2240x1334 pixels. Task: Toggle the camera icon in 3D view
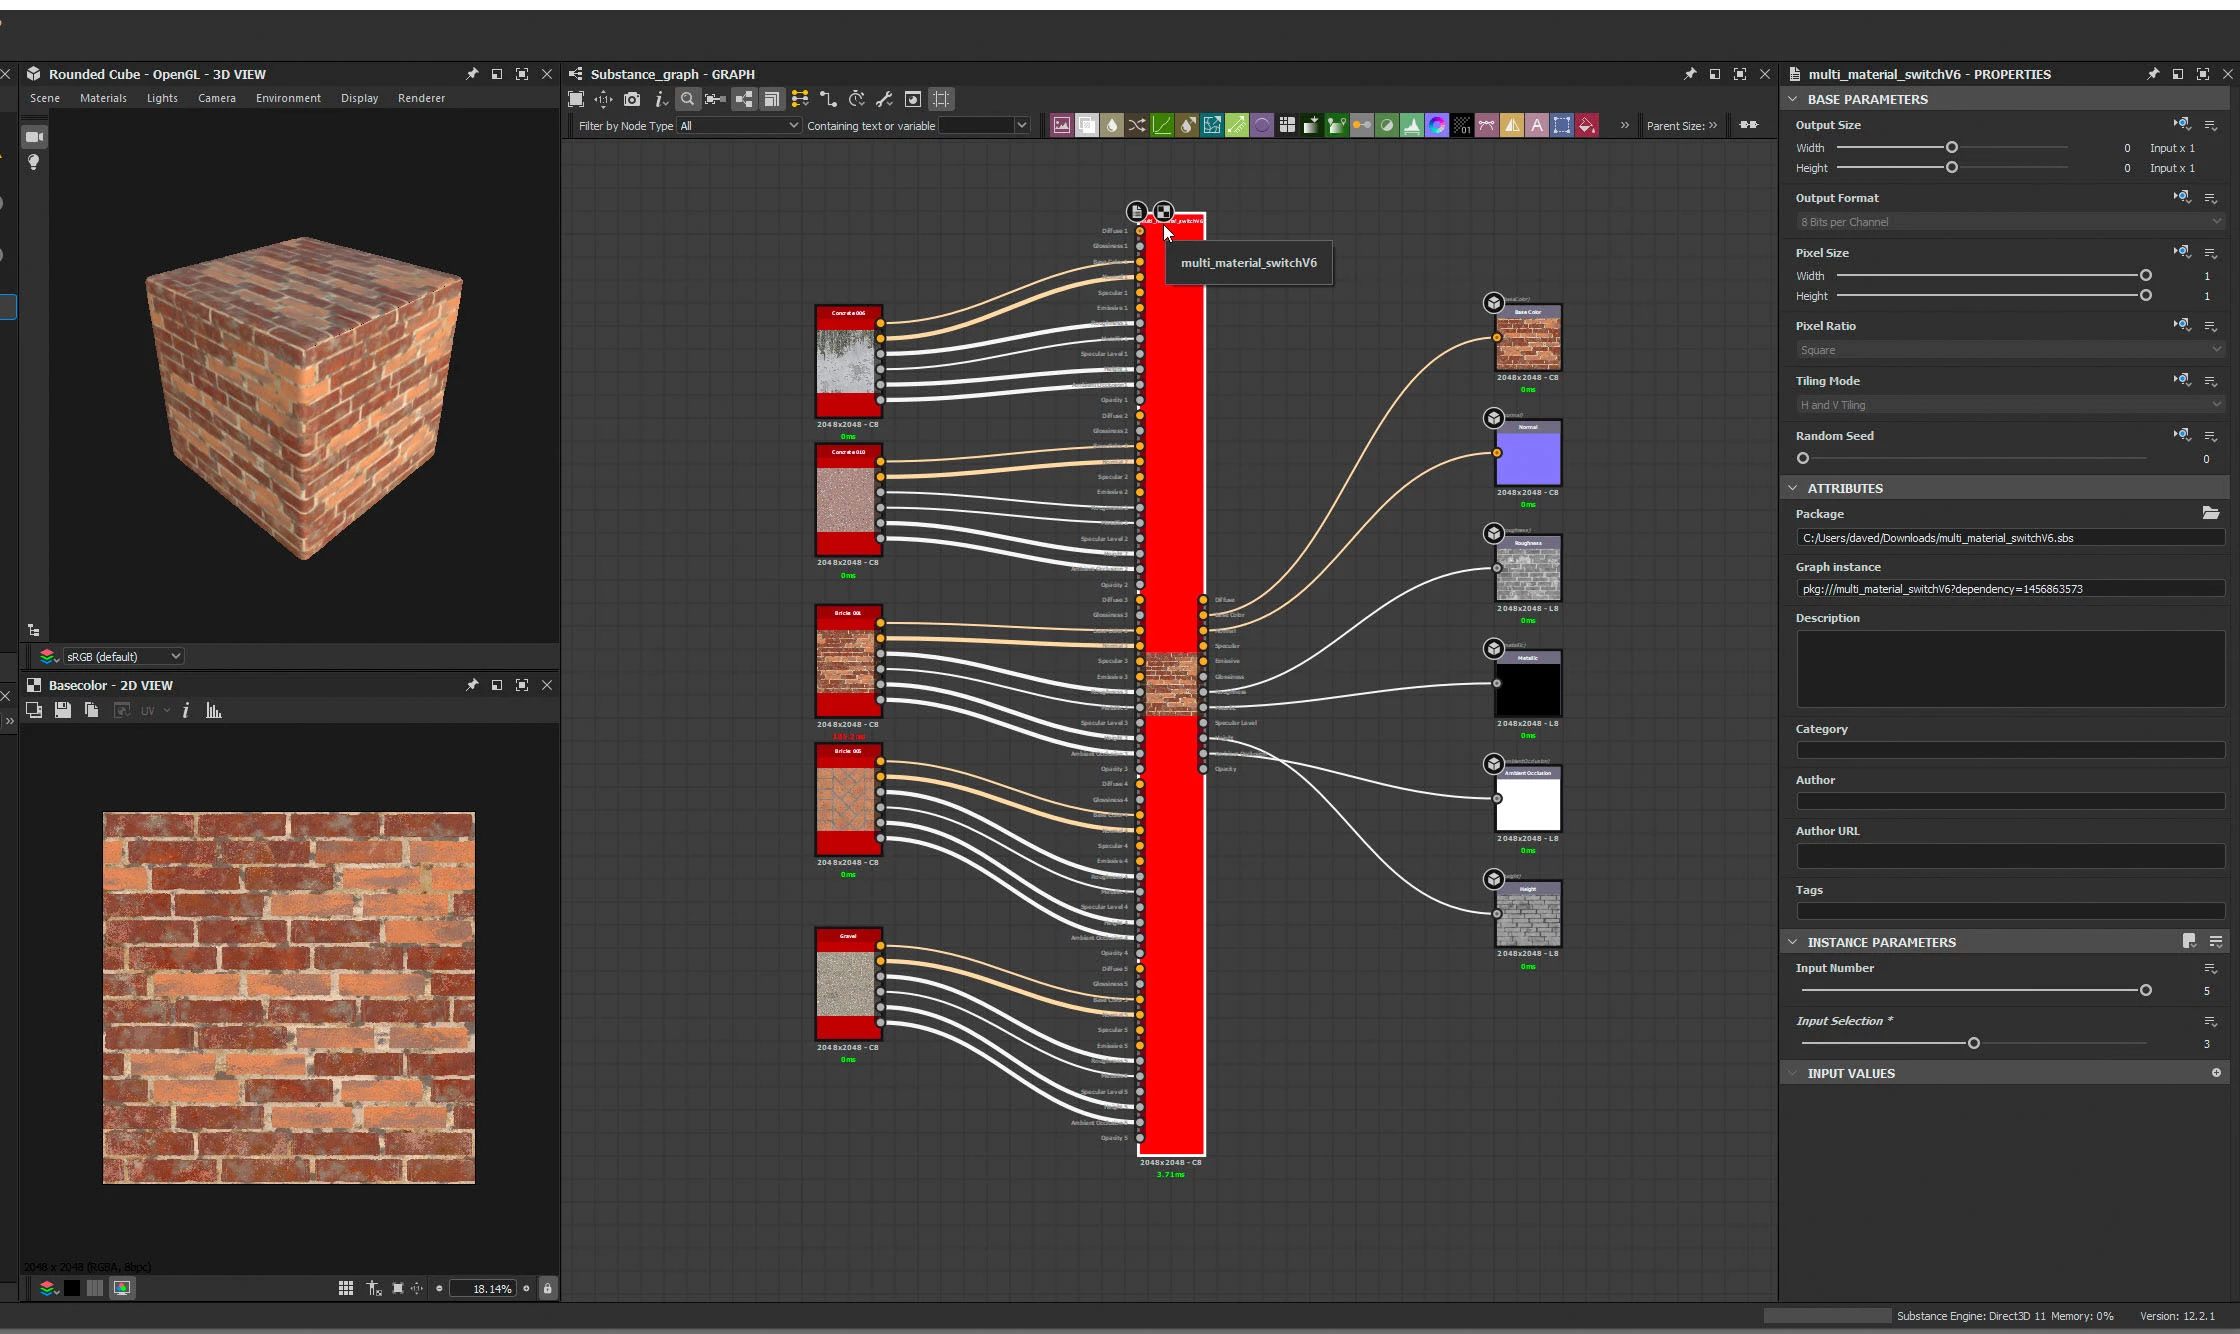click(34, 137)
